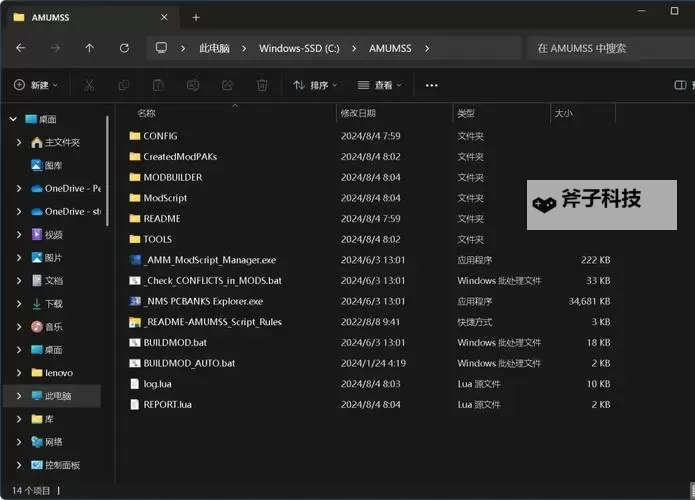Image resolution: width=695 pixels, height=500 pixels.
Task: Expand 此电脑 in navigation pane
Action: pyautogui.click(x=19, y=396)
